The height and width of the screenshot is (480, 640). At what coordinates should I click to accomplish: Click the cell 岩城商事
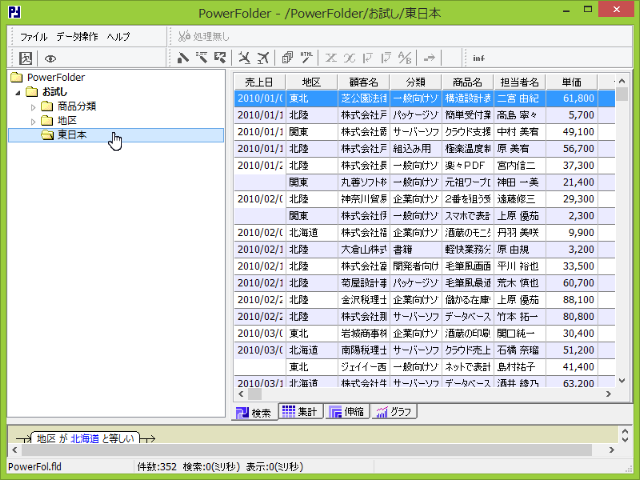364,333
